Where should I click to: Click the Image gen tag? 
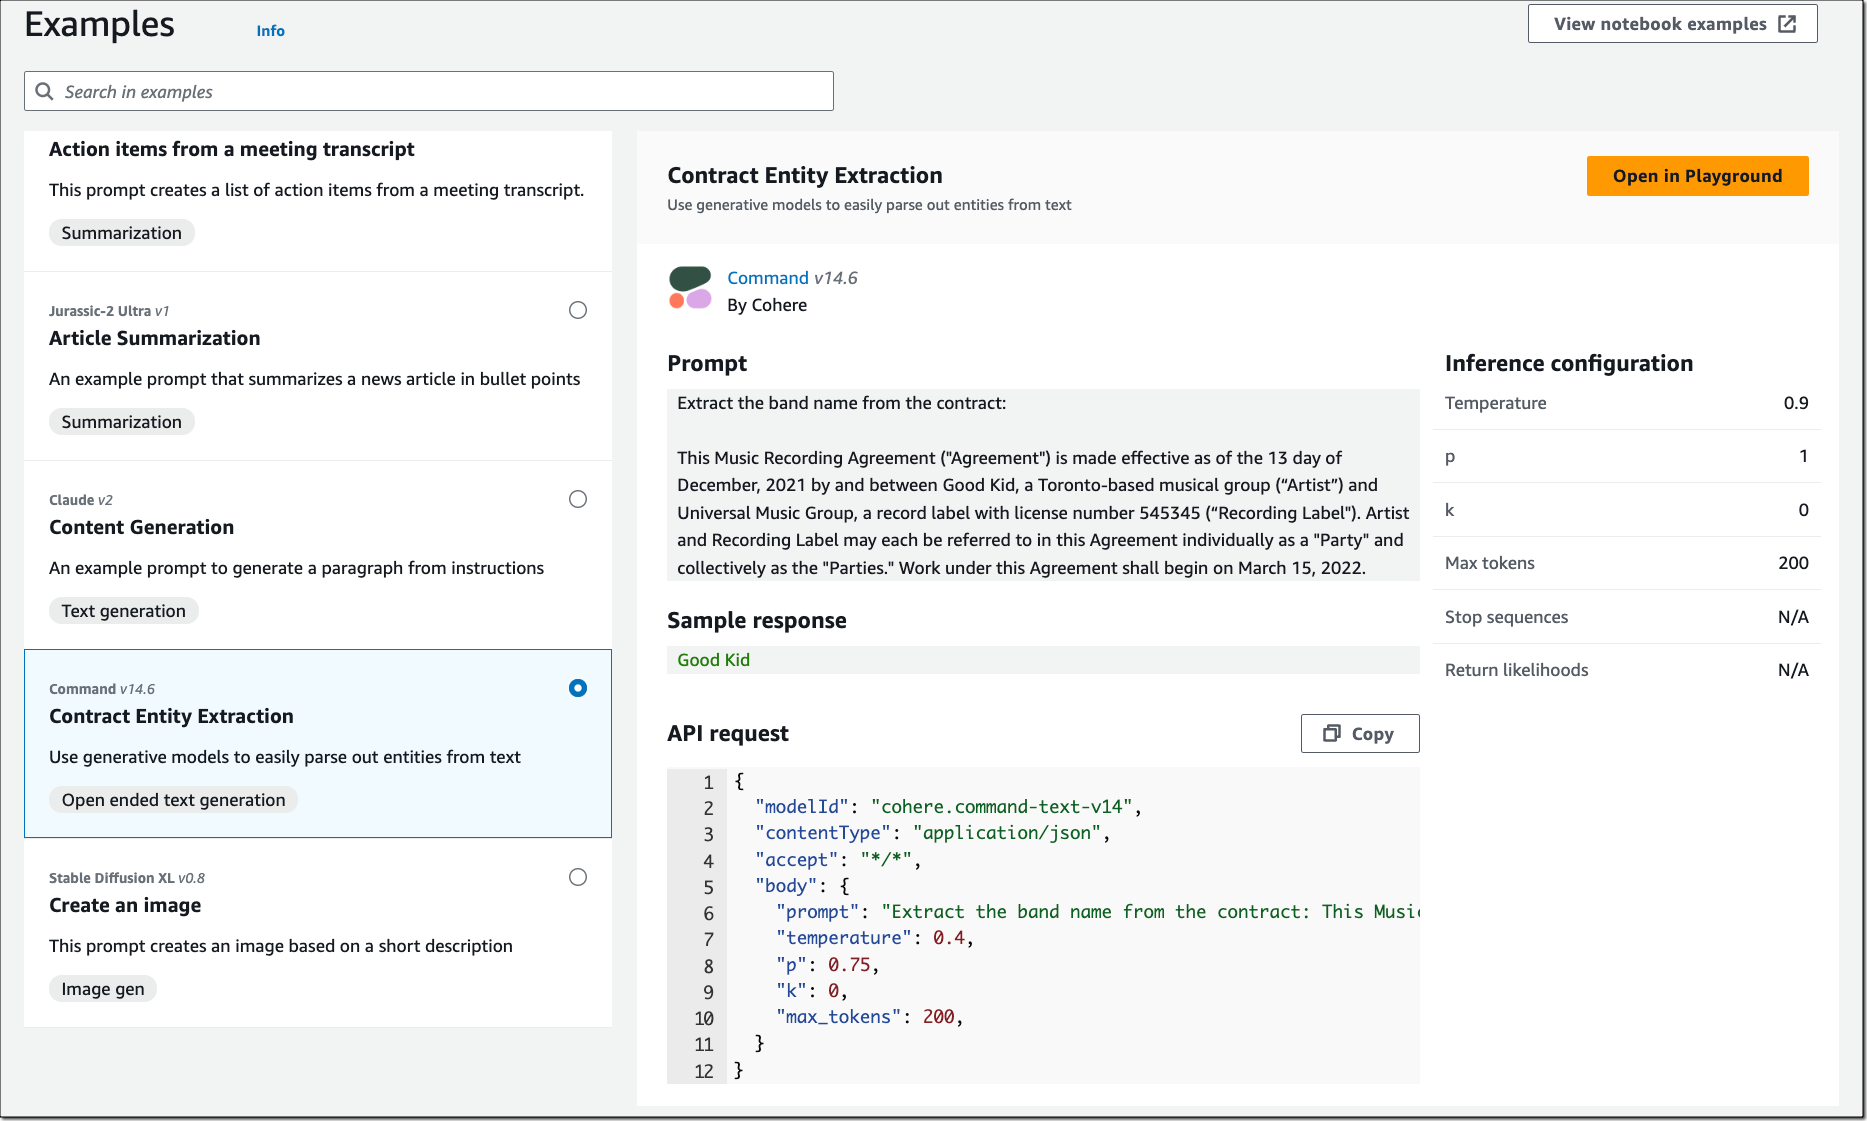(103, 989)
